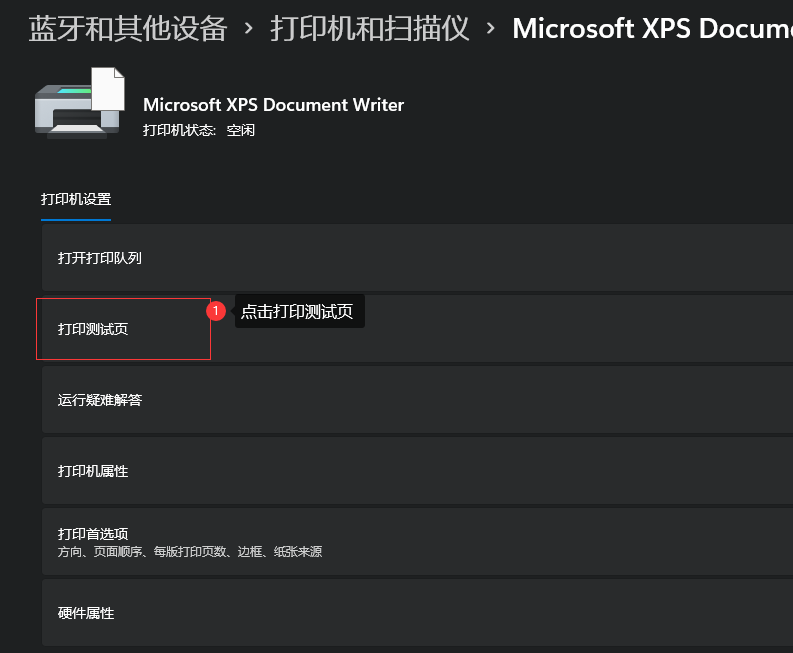Click the chevron after 蓝牙和其他设备
This screenshot has width=793, height=653.
point(249,29)
